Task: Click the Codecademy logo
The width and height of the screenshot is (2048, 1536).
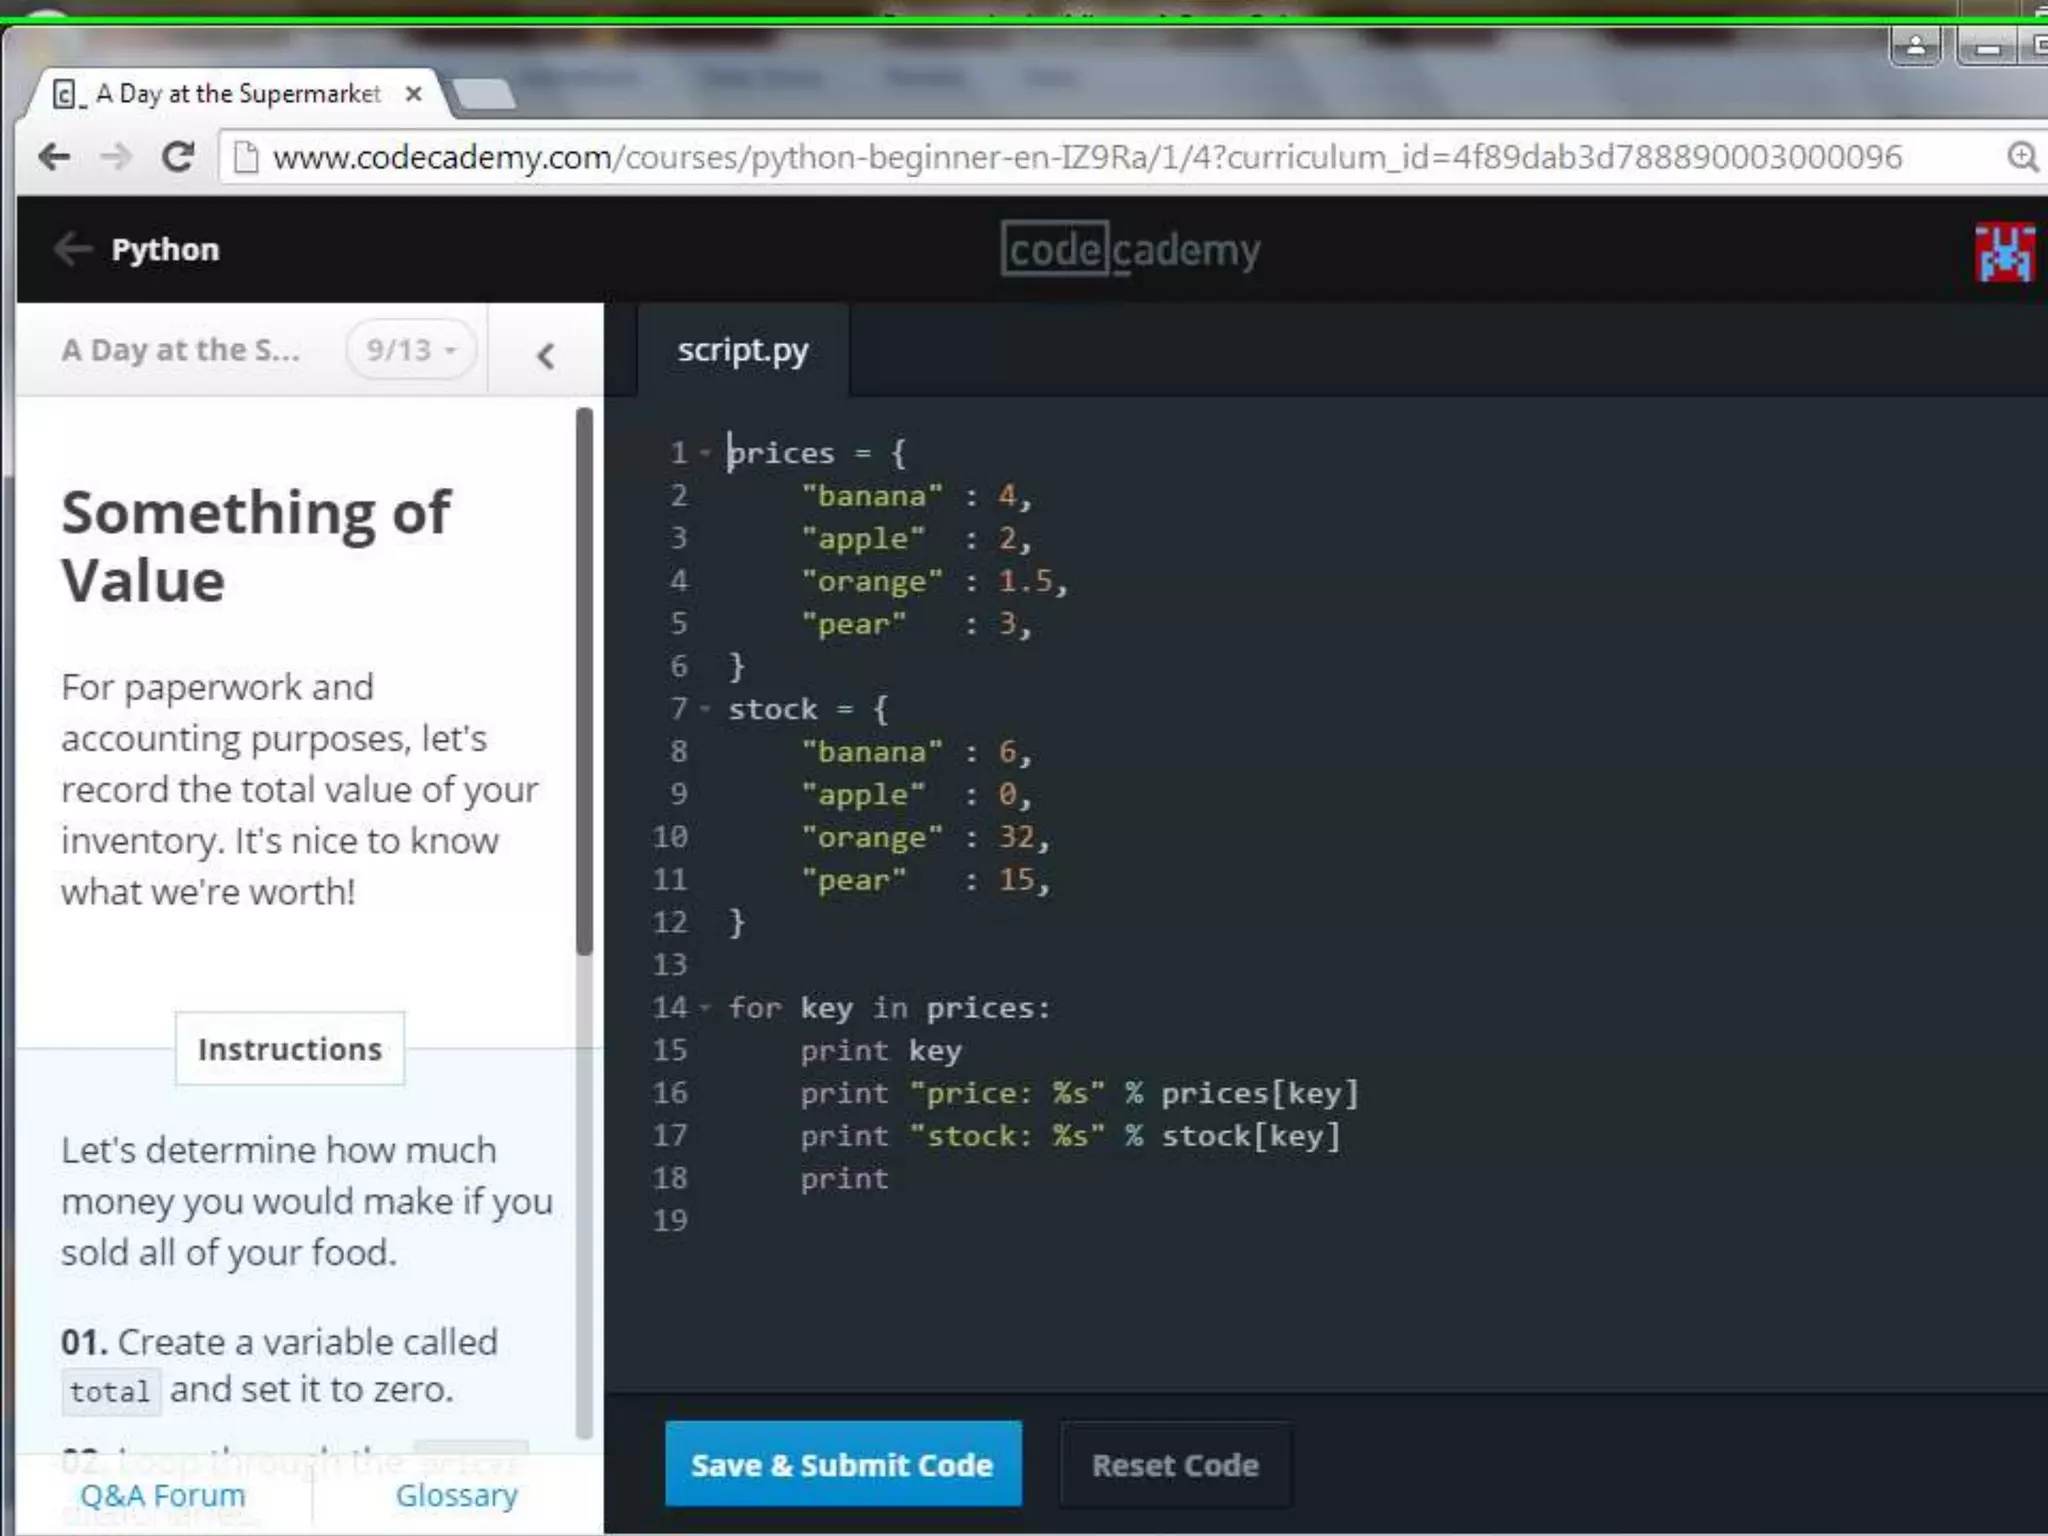Action: coord(1130,250)
